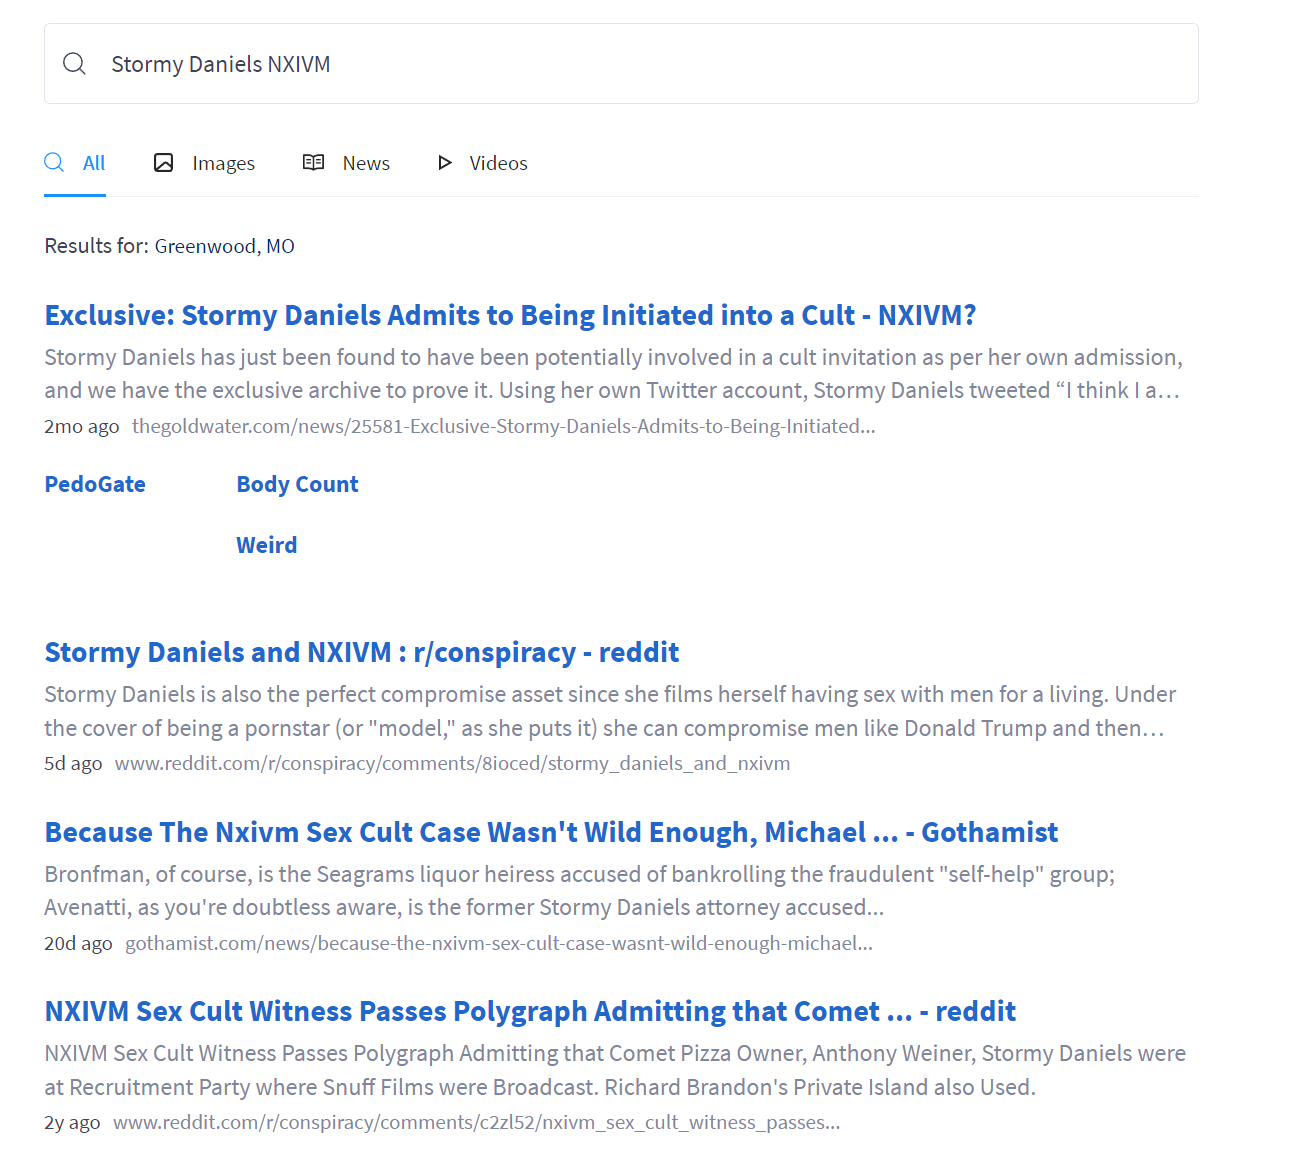Click snippet starting Stormy Daniels is also the perfect
The image size is (1314, 1165).
(x=610, y=711)
